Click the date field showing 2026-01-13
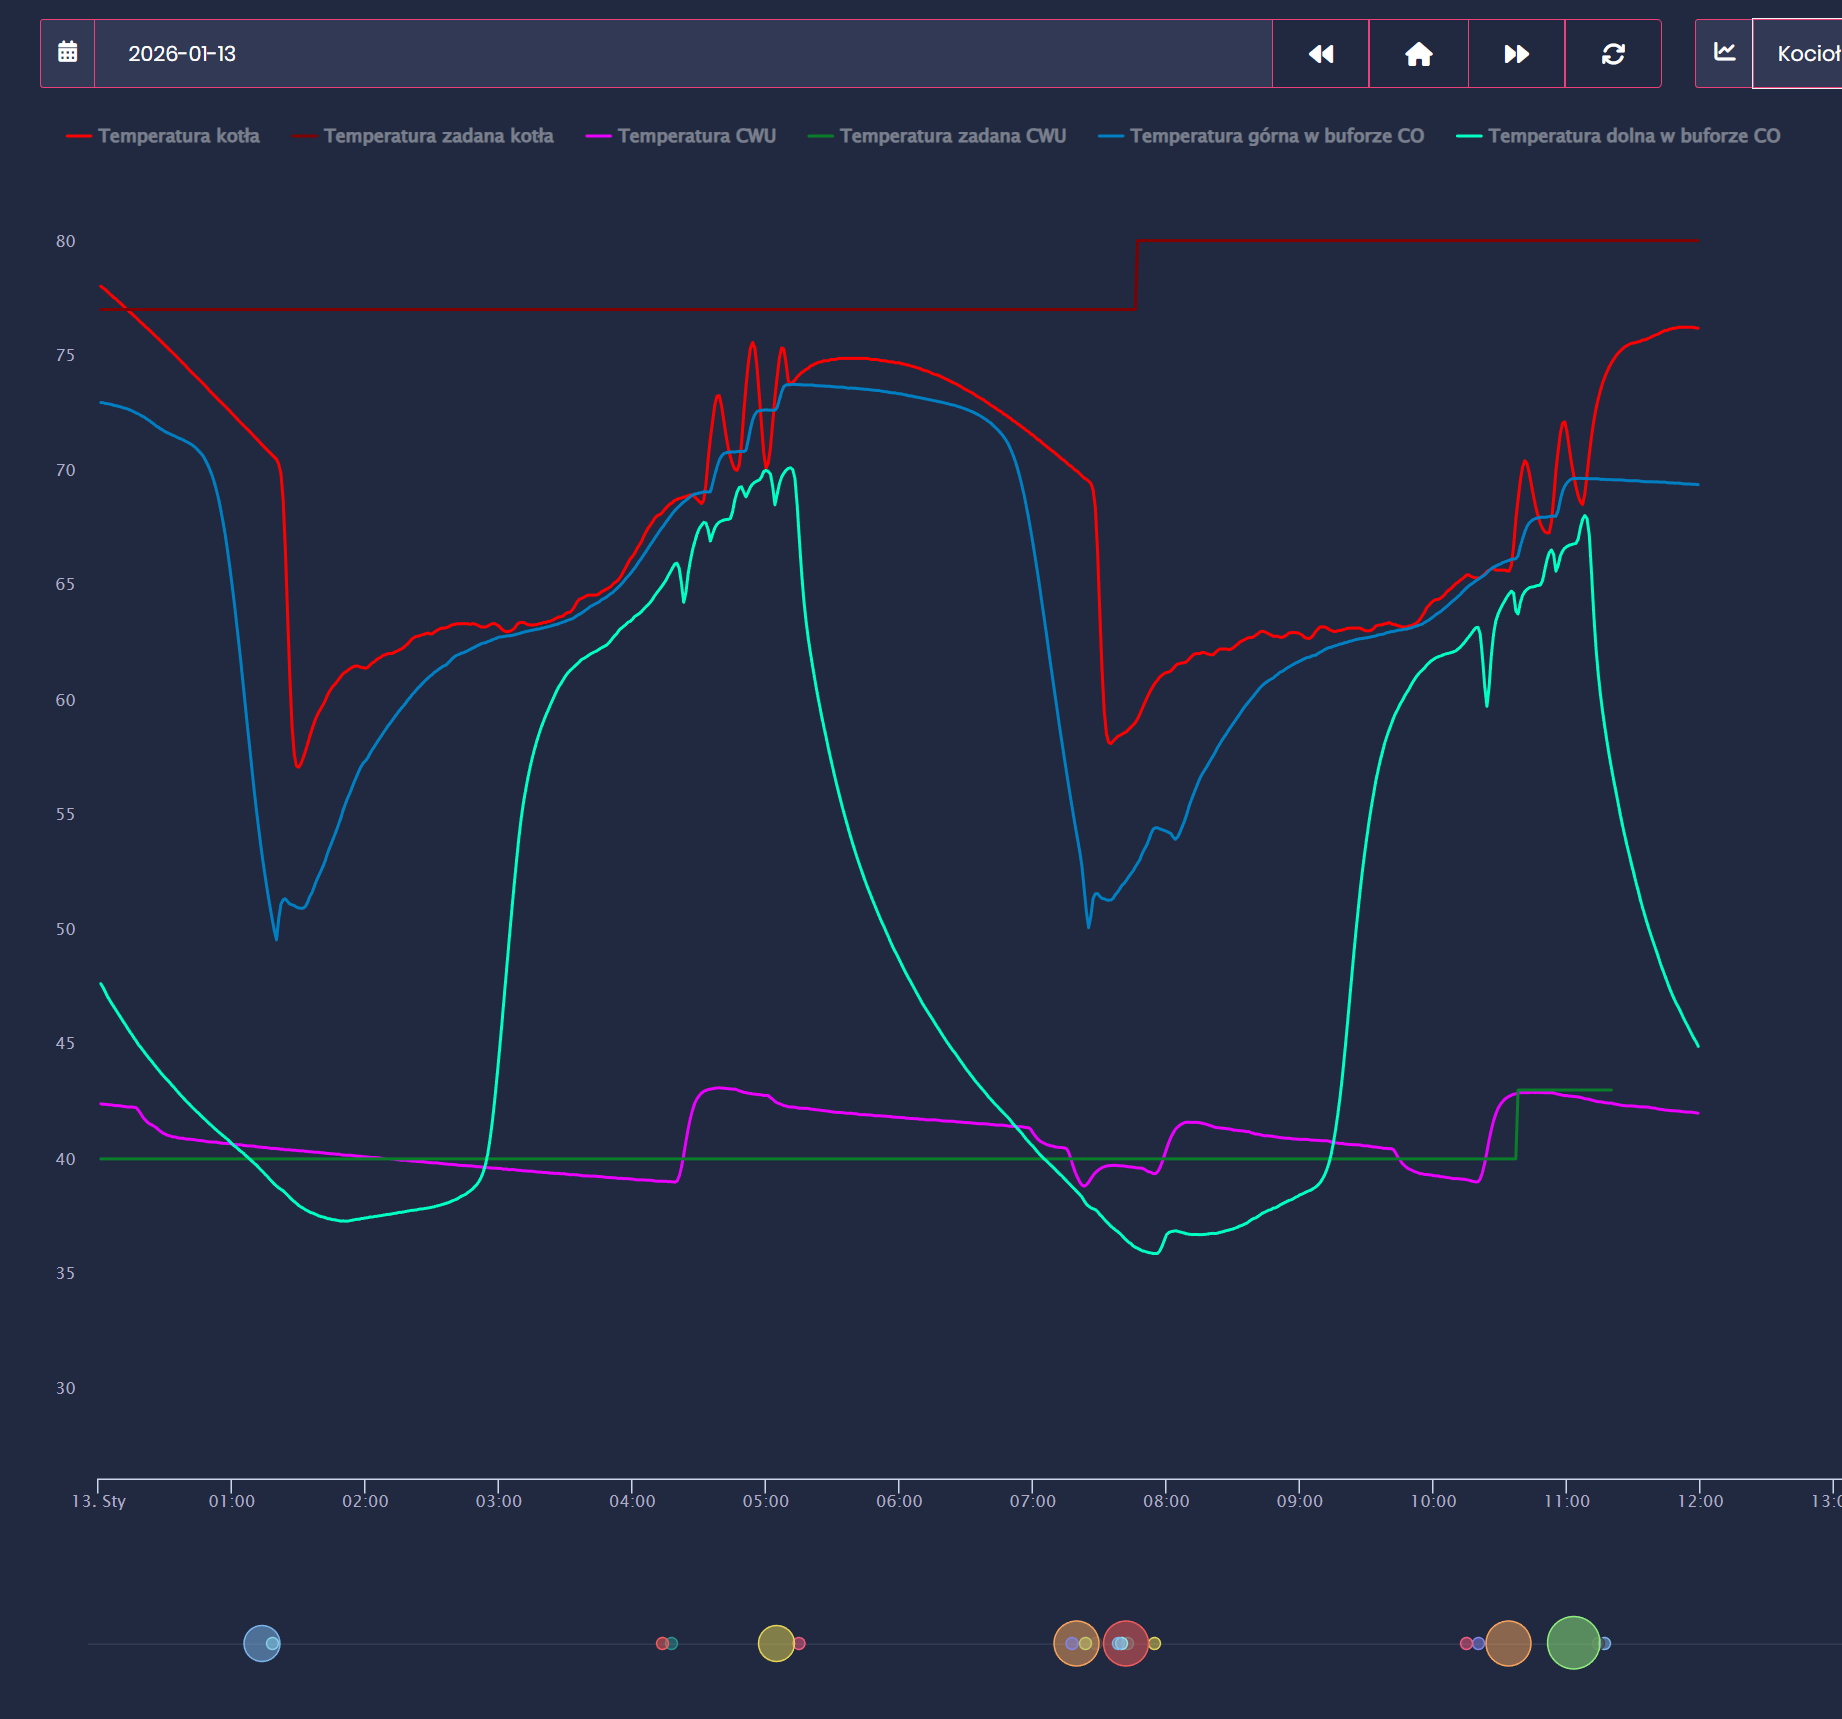Image resolution: width=1842 pixels, height=1719 pixels. (682, 54)
